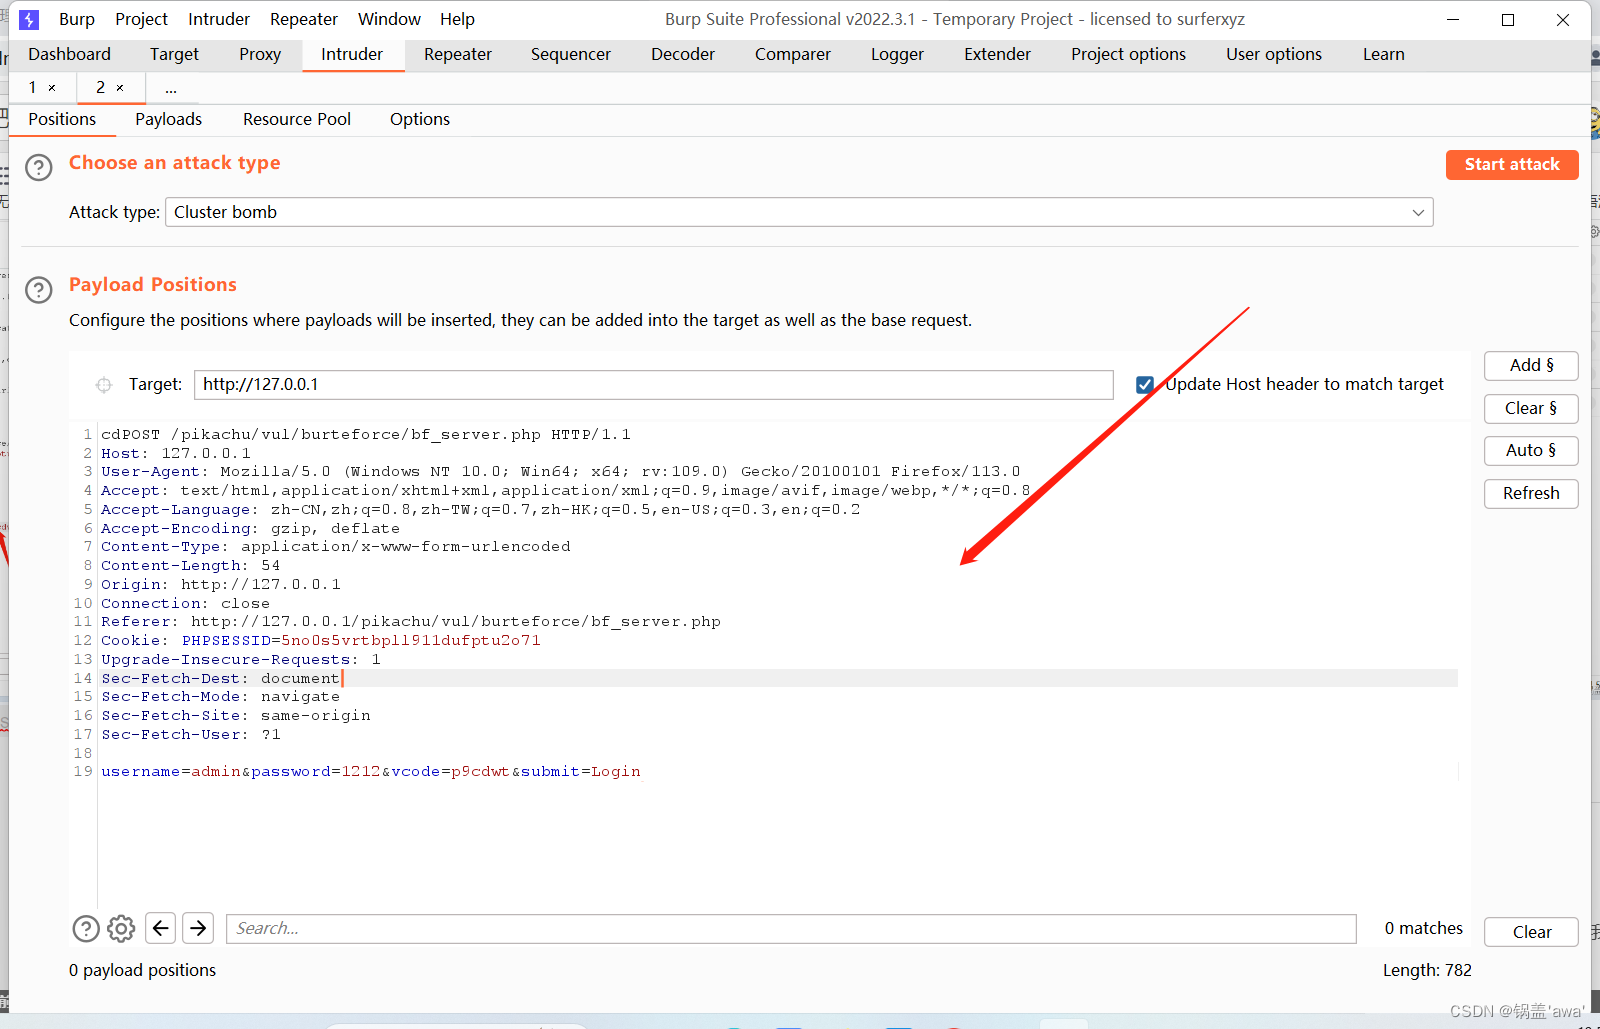The height and width of the screenshot is (1029, 1600).
Task: Switch to the Resource Pool sub-tab
Action: [x=297, y=119]
